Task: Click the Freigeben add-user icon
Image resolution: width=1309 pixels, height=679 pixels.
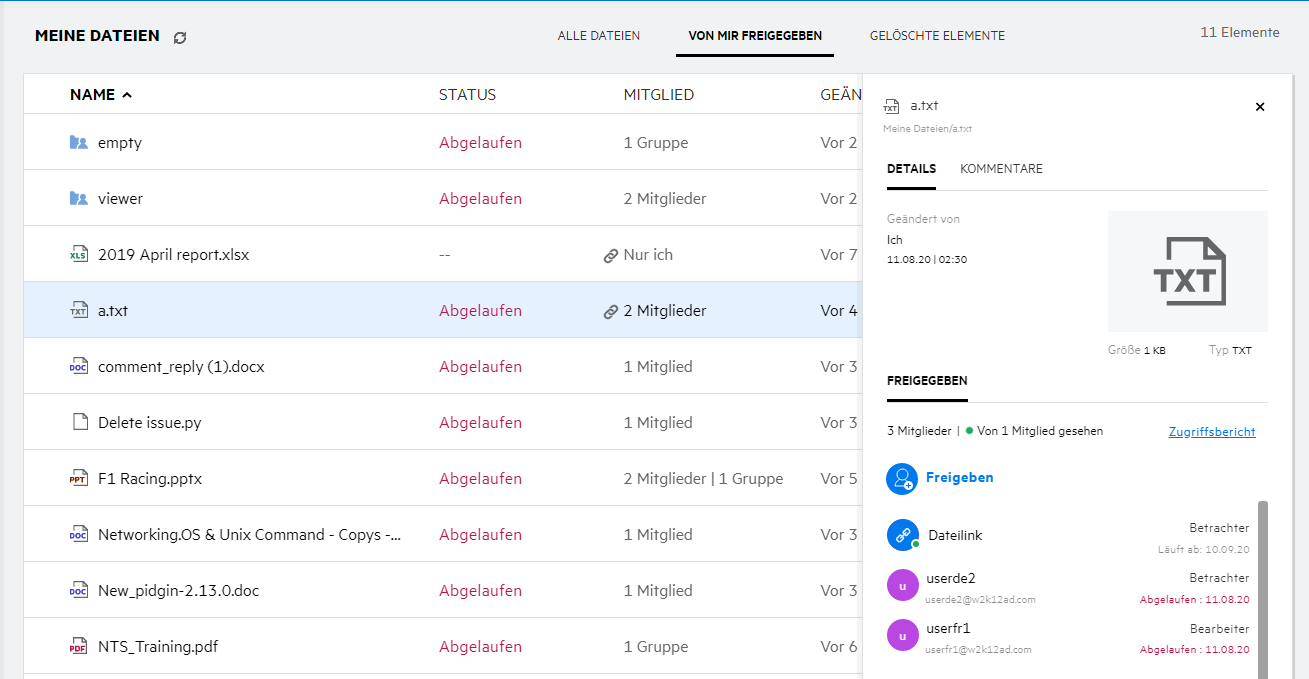Action: coord(902,479)
